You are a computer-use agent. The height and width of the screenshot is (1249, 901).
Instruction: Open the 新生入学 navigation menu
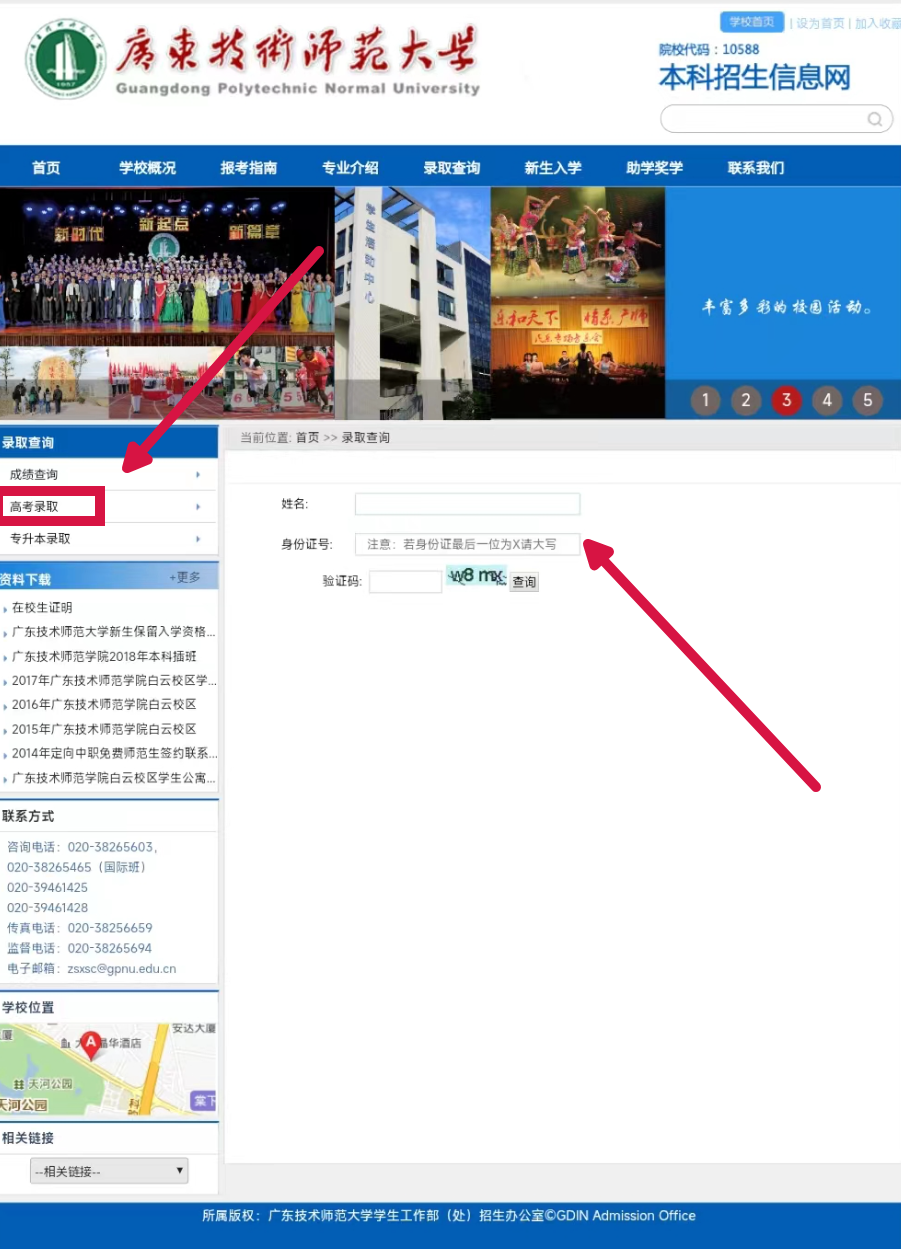pos(552,168)
